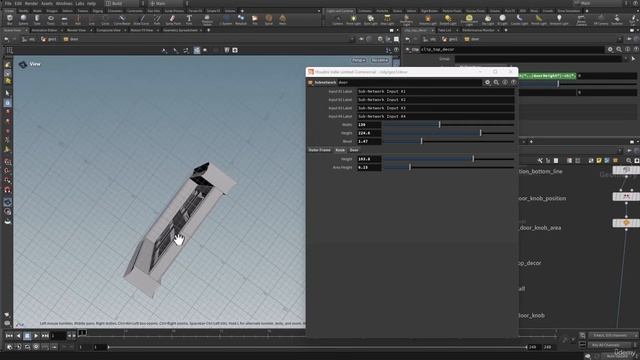Open the Windows menu
Screen dimensions: 640x360
64,3
